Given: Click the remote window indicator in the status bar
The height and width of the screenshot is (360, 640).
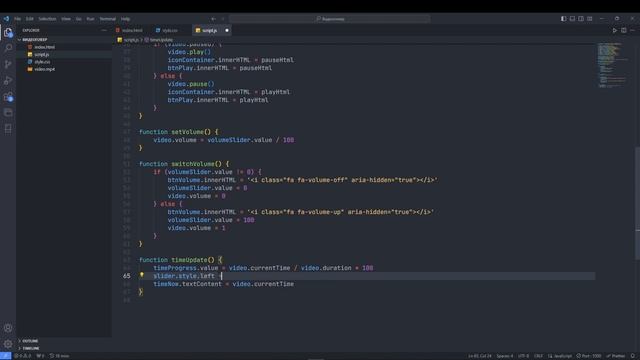Looking at the screenshot, I should (5, 356).
